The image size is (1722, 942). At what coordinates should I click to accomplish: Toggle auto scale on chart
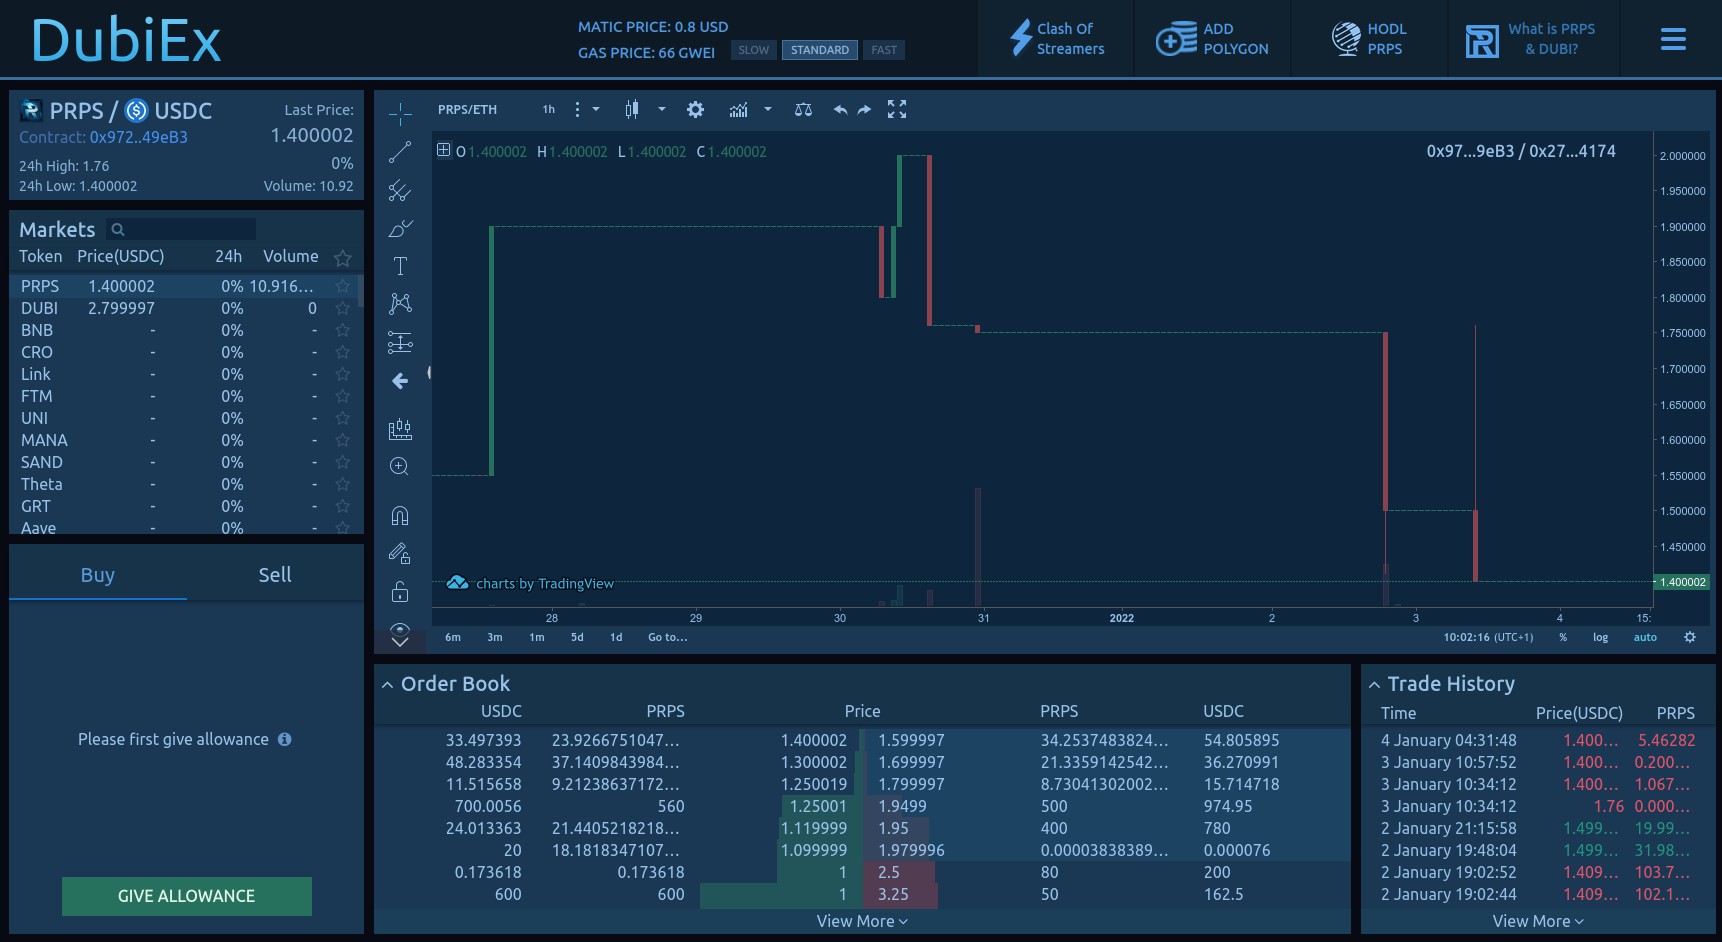pyautogui.click(x=1645, y=637)
